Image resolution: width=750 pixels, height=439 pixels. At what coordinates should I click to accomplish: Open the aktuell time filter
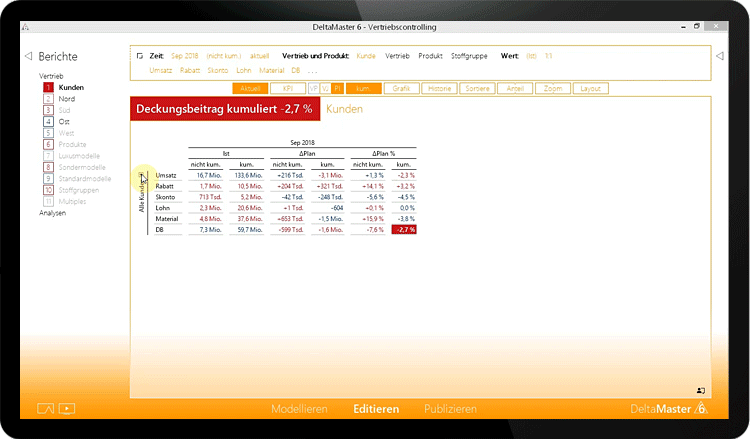coord(260,56)
